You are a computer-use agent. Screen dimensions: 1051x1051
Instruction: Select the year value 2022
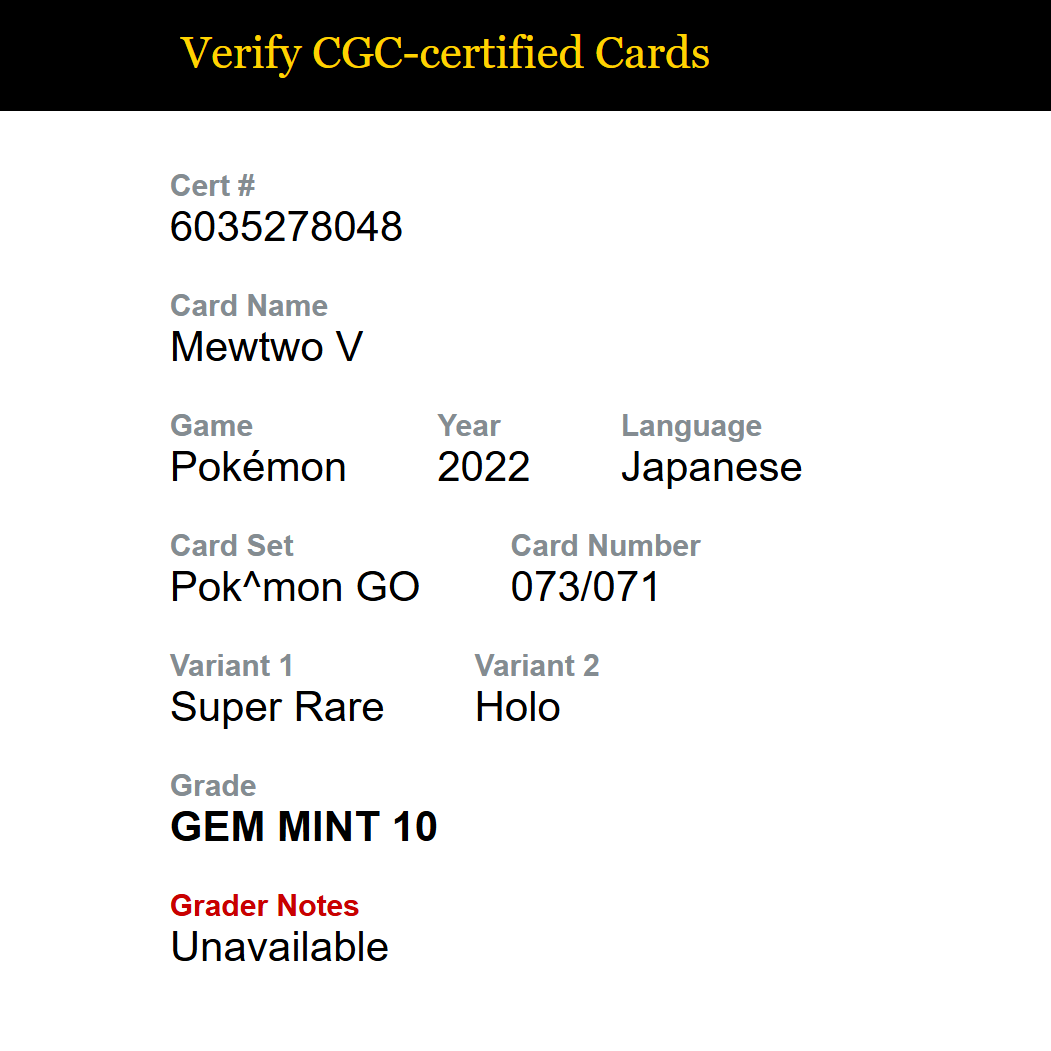coord(483,467)
